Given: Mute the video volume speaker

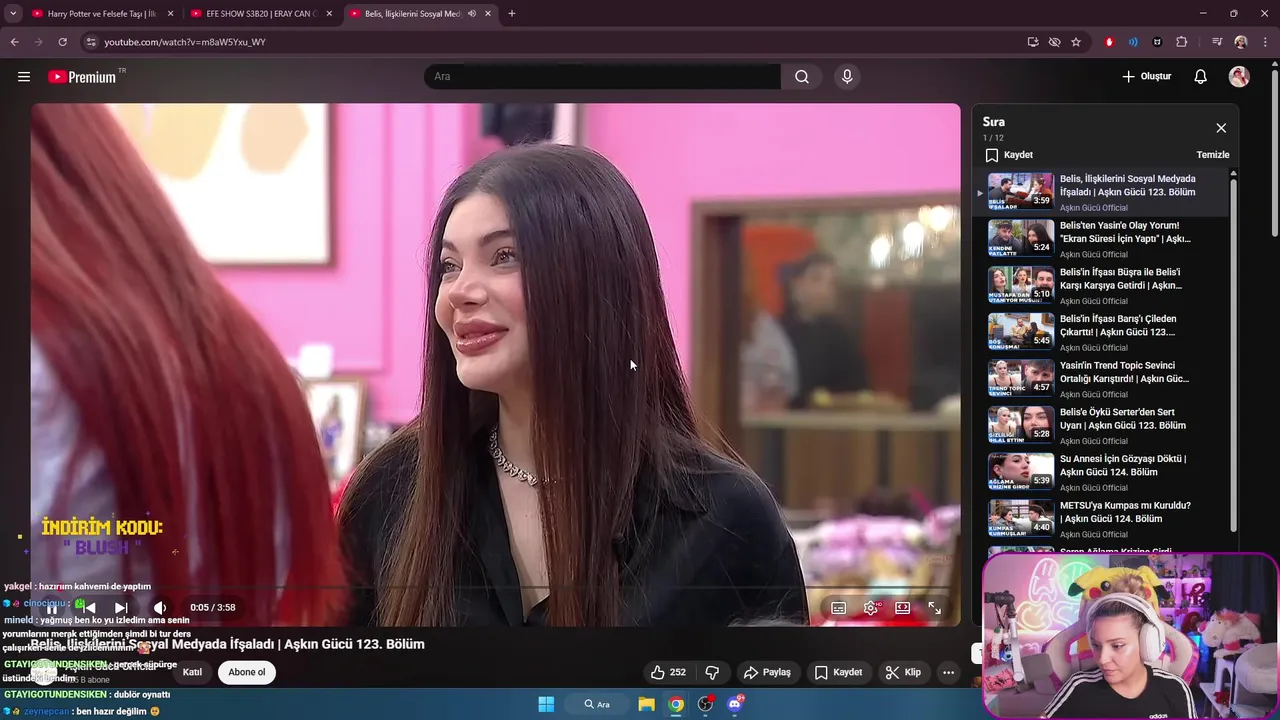Looking at the screenshot, I should pos(160,608).
